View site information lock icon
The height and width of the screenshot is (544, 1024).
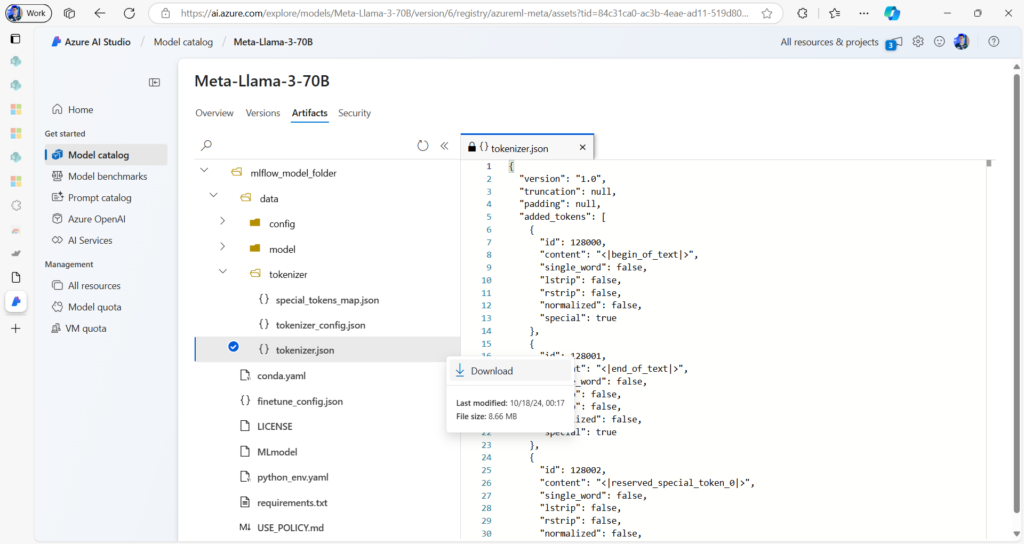[165, 13]
